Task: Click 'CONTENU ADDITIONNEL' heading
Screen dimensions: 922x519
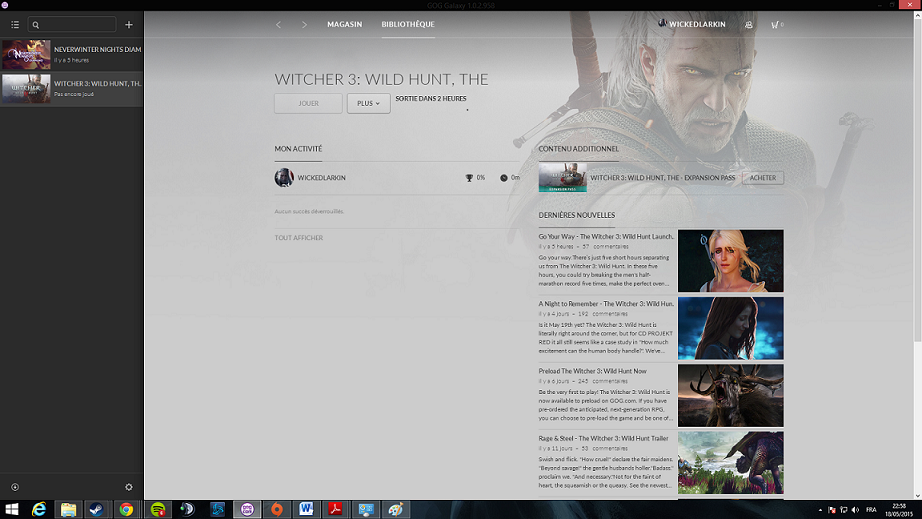Action: [x=579, y=149]
